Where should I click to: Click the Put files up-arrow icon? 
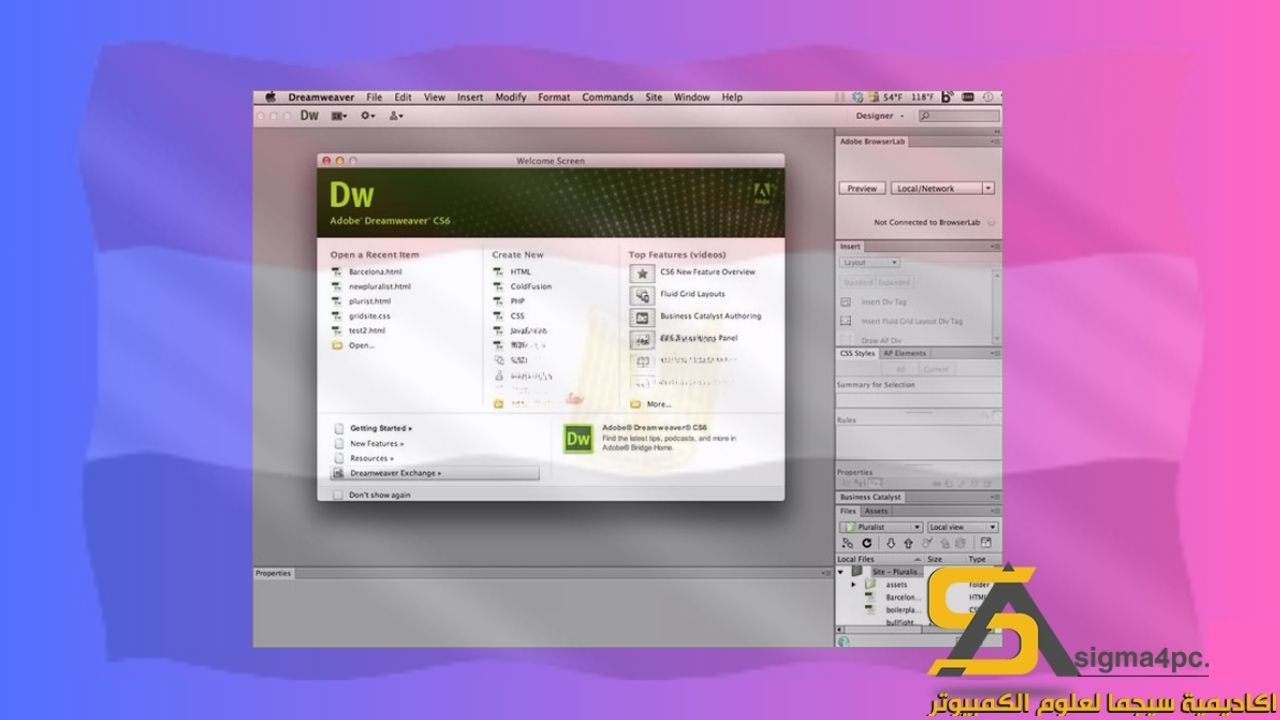pyautogui.click(x=908, y=543)
